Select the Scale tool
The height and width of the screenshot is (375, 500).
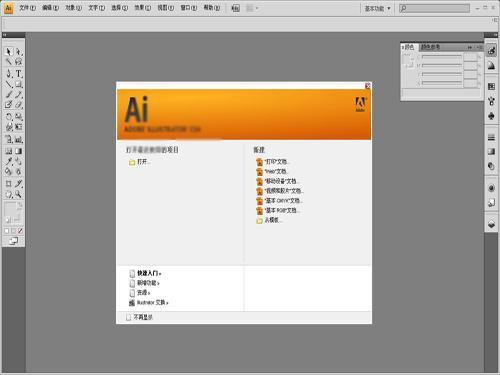[18, 117]
